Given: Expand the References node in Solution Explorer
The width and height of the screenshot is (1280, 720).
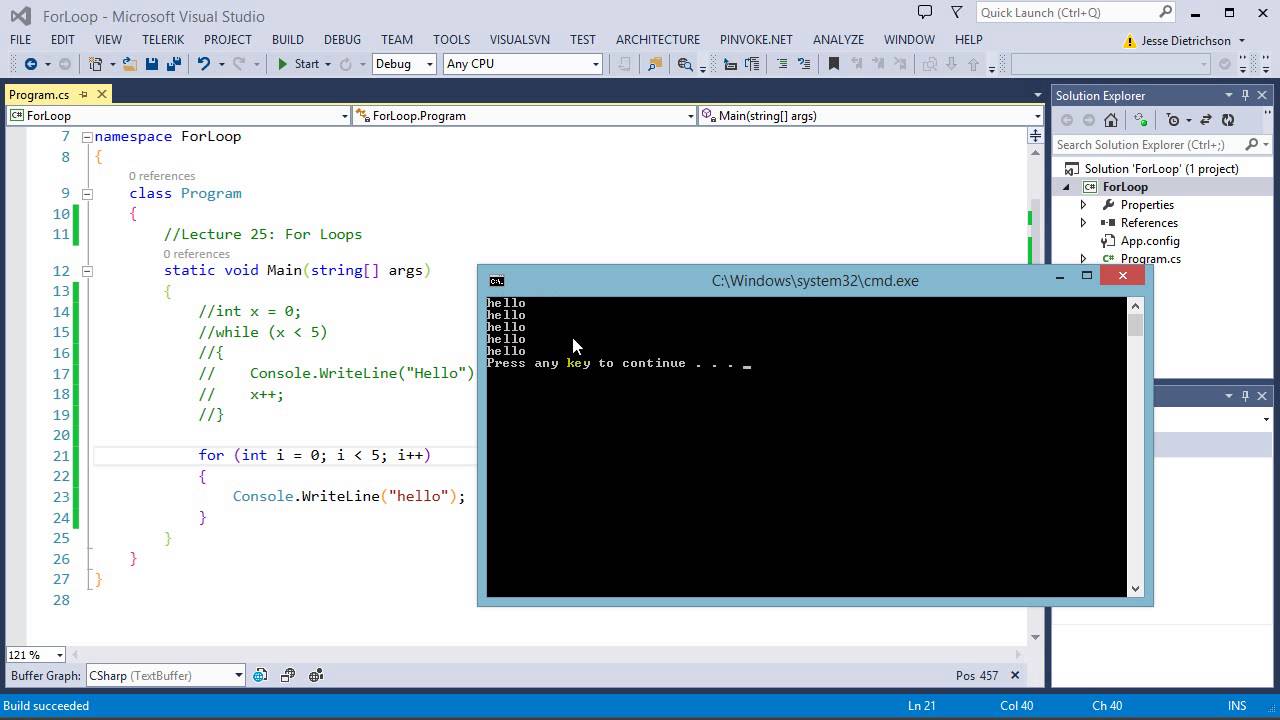Looking at the screenshot, I should (1083, 223).
